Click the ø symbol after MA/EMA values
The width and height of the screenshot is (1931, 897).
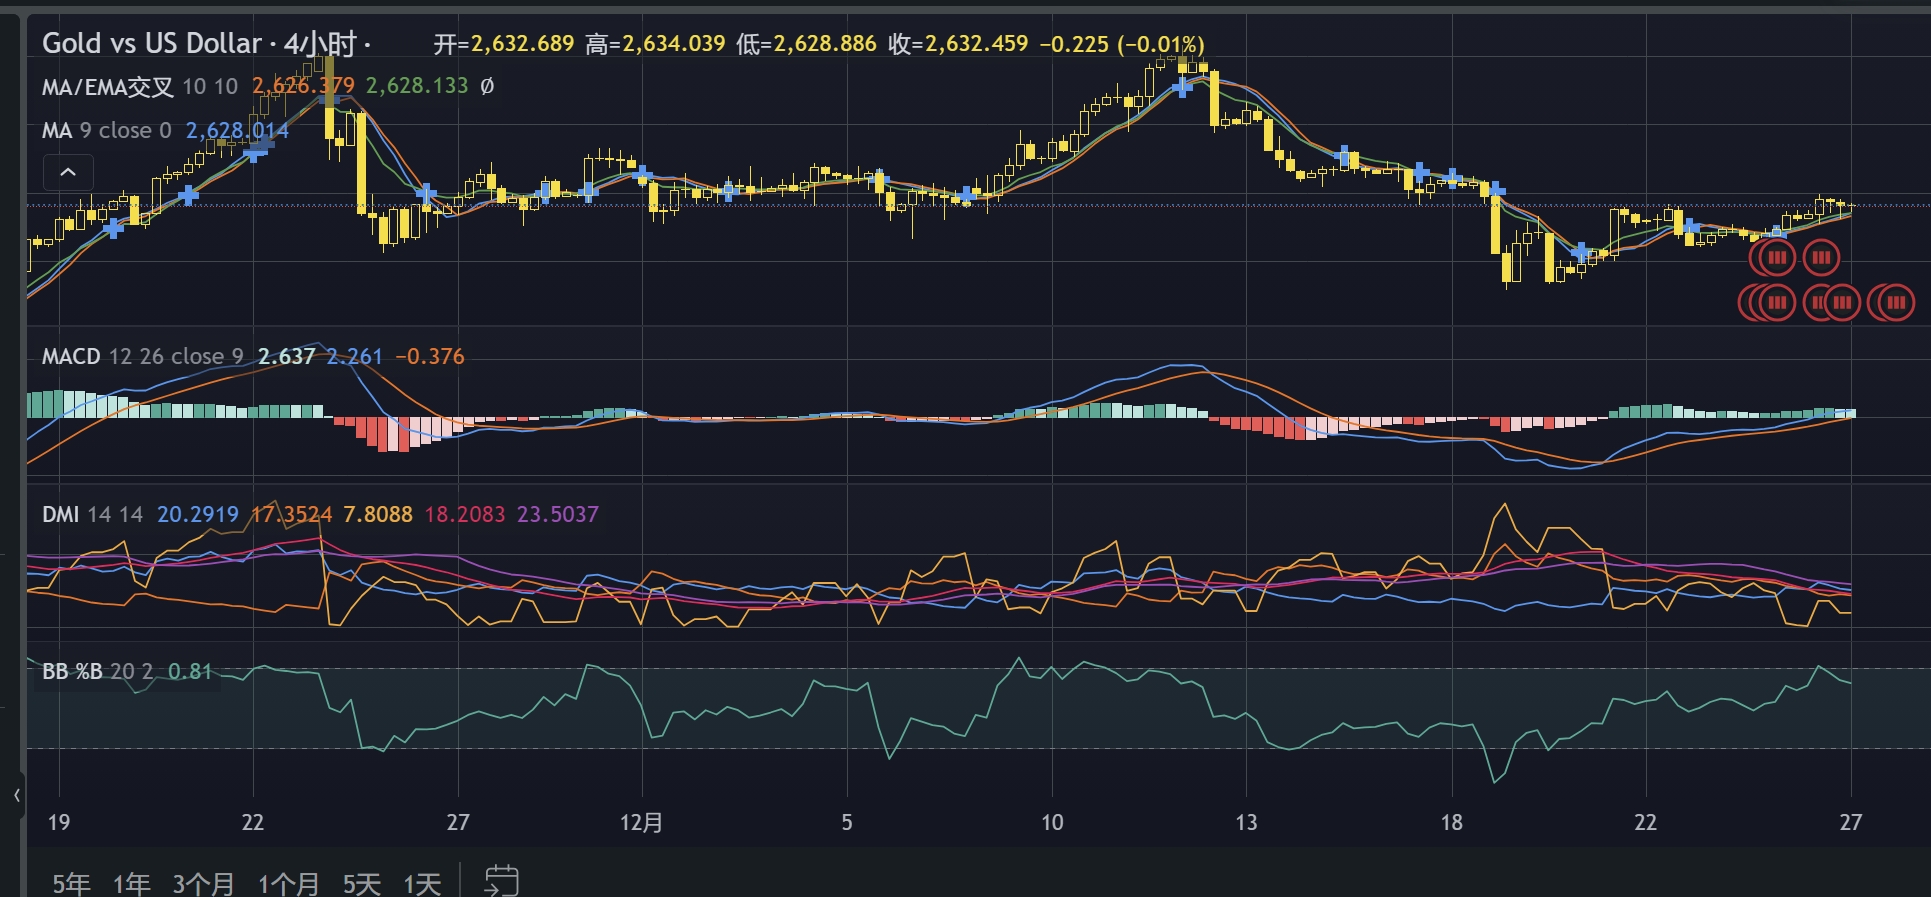[x=487, y=86]
